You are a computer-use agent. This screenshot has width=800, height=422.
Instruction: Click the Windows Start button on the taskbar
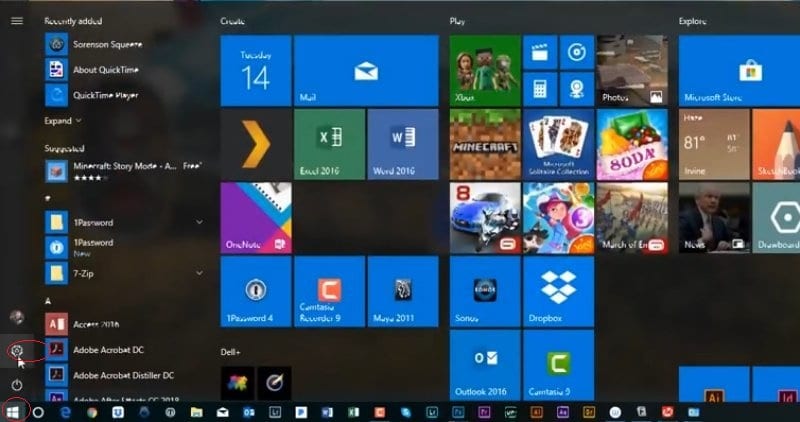click(13, 411)
